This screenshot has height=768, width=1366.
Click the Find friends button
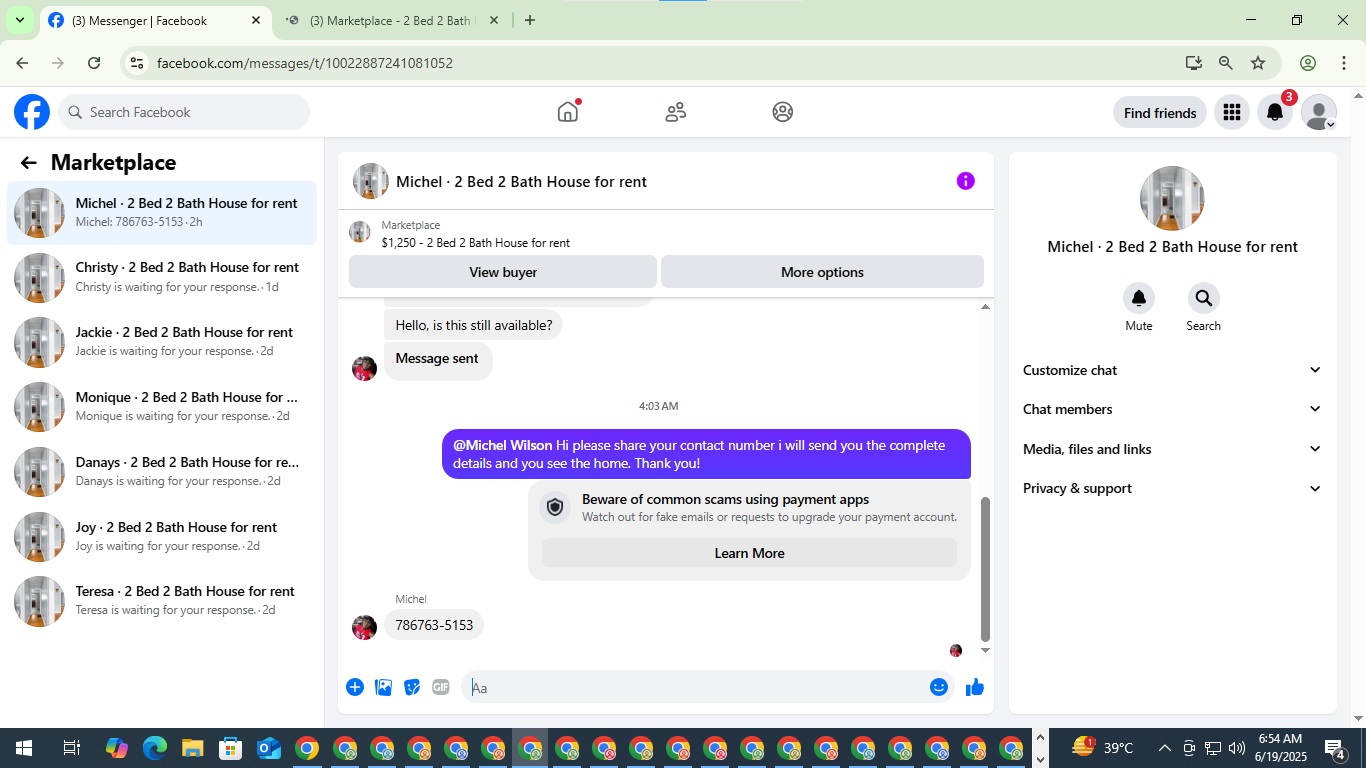click(x=1160, y=113)
